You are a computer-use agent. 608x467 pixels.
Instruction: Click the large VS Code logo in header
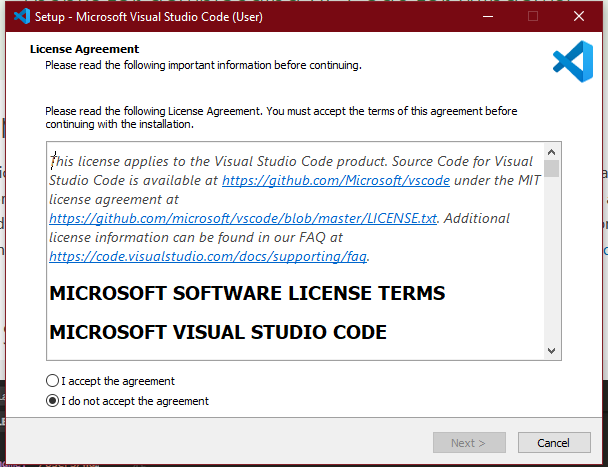[x=573, y=61]
